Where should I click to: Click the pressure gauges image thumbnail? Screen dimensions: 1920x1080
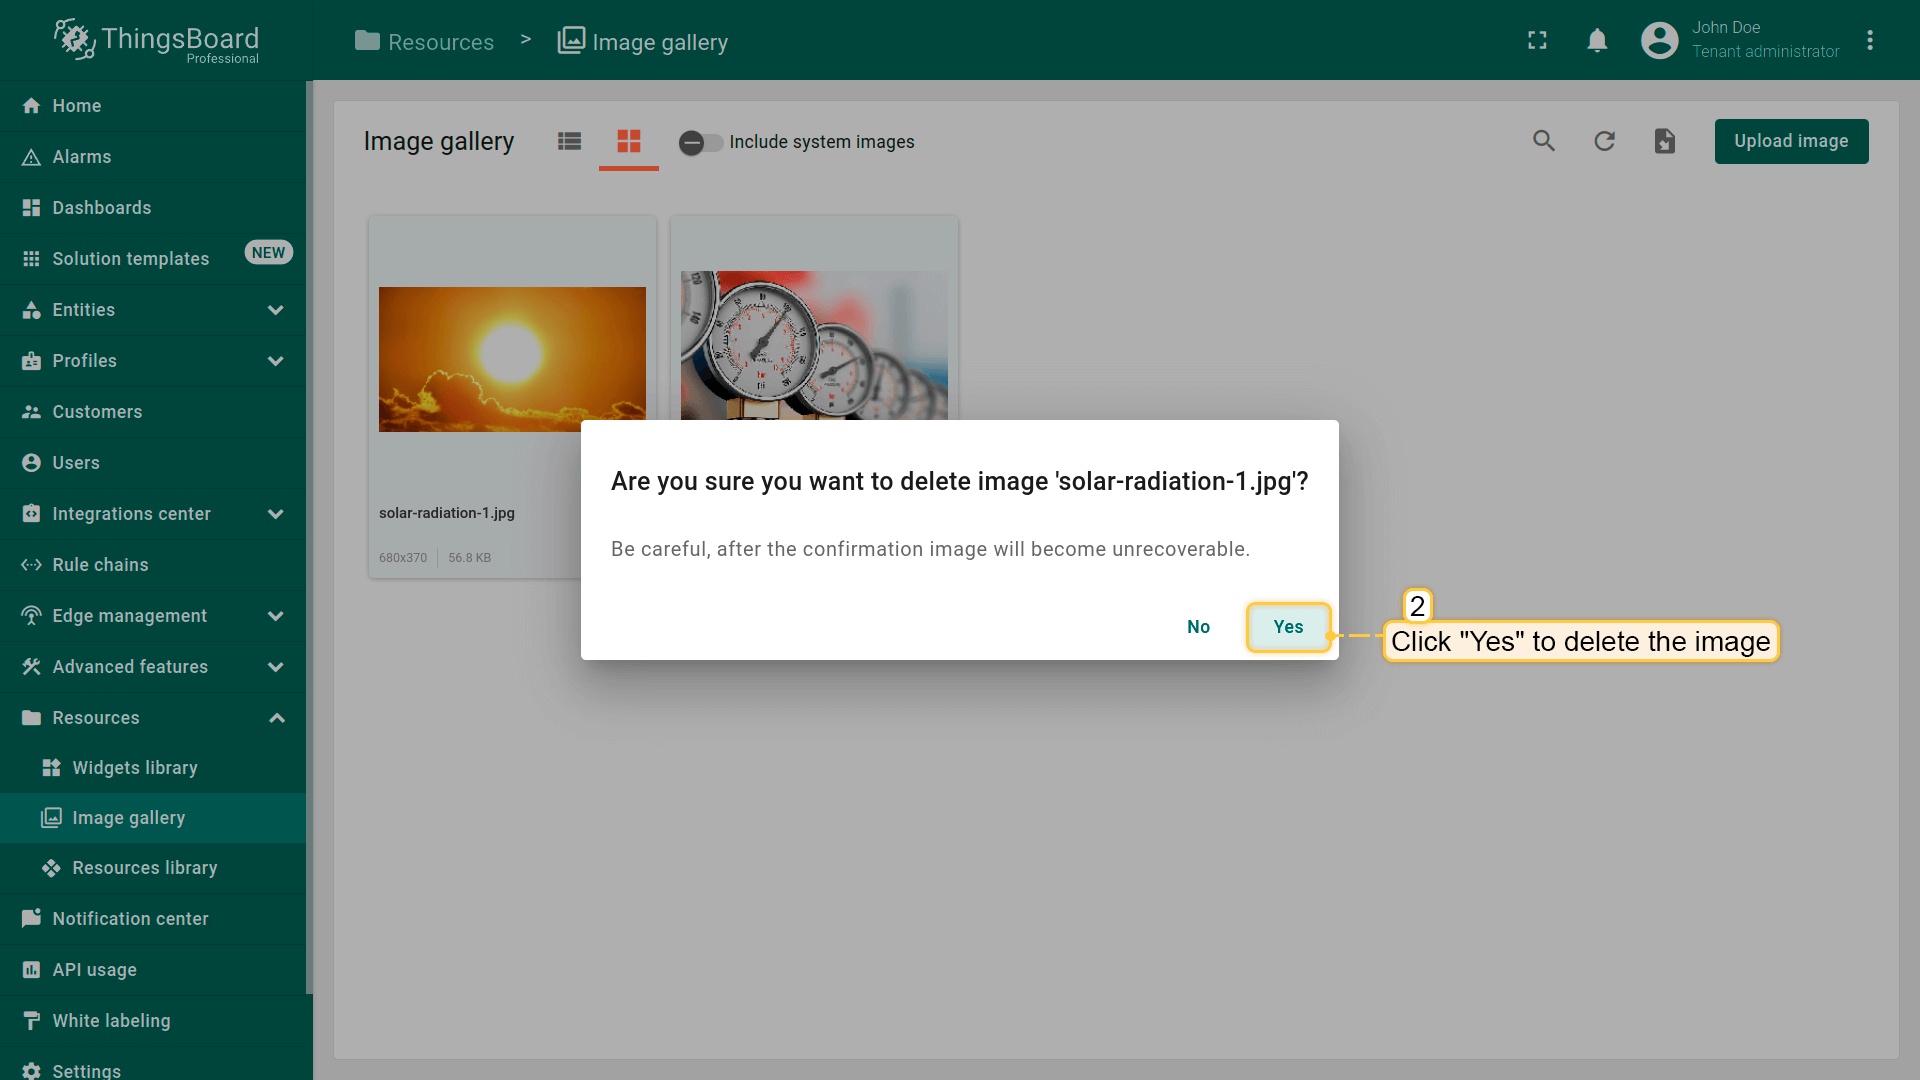814,345
